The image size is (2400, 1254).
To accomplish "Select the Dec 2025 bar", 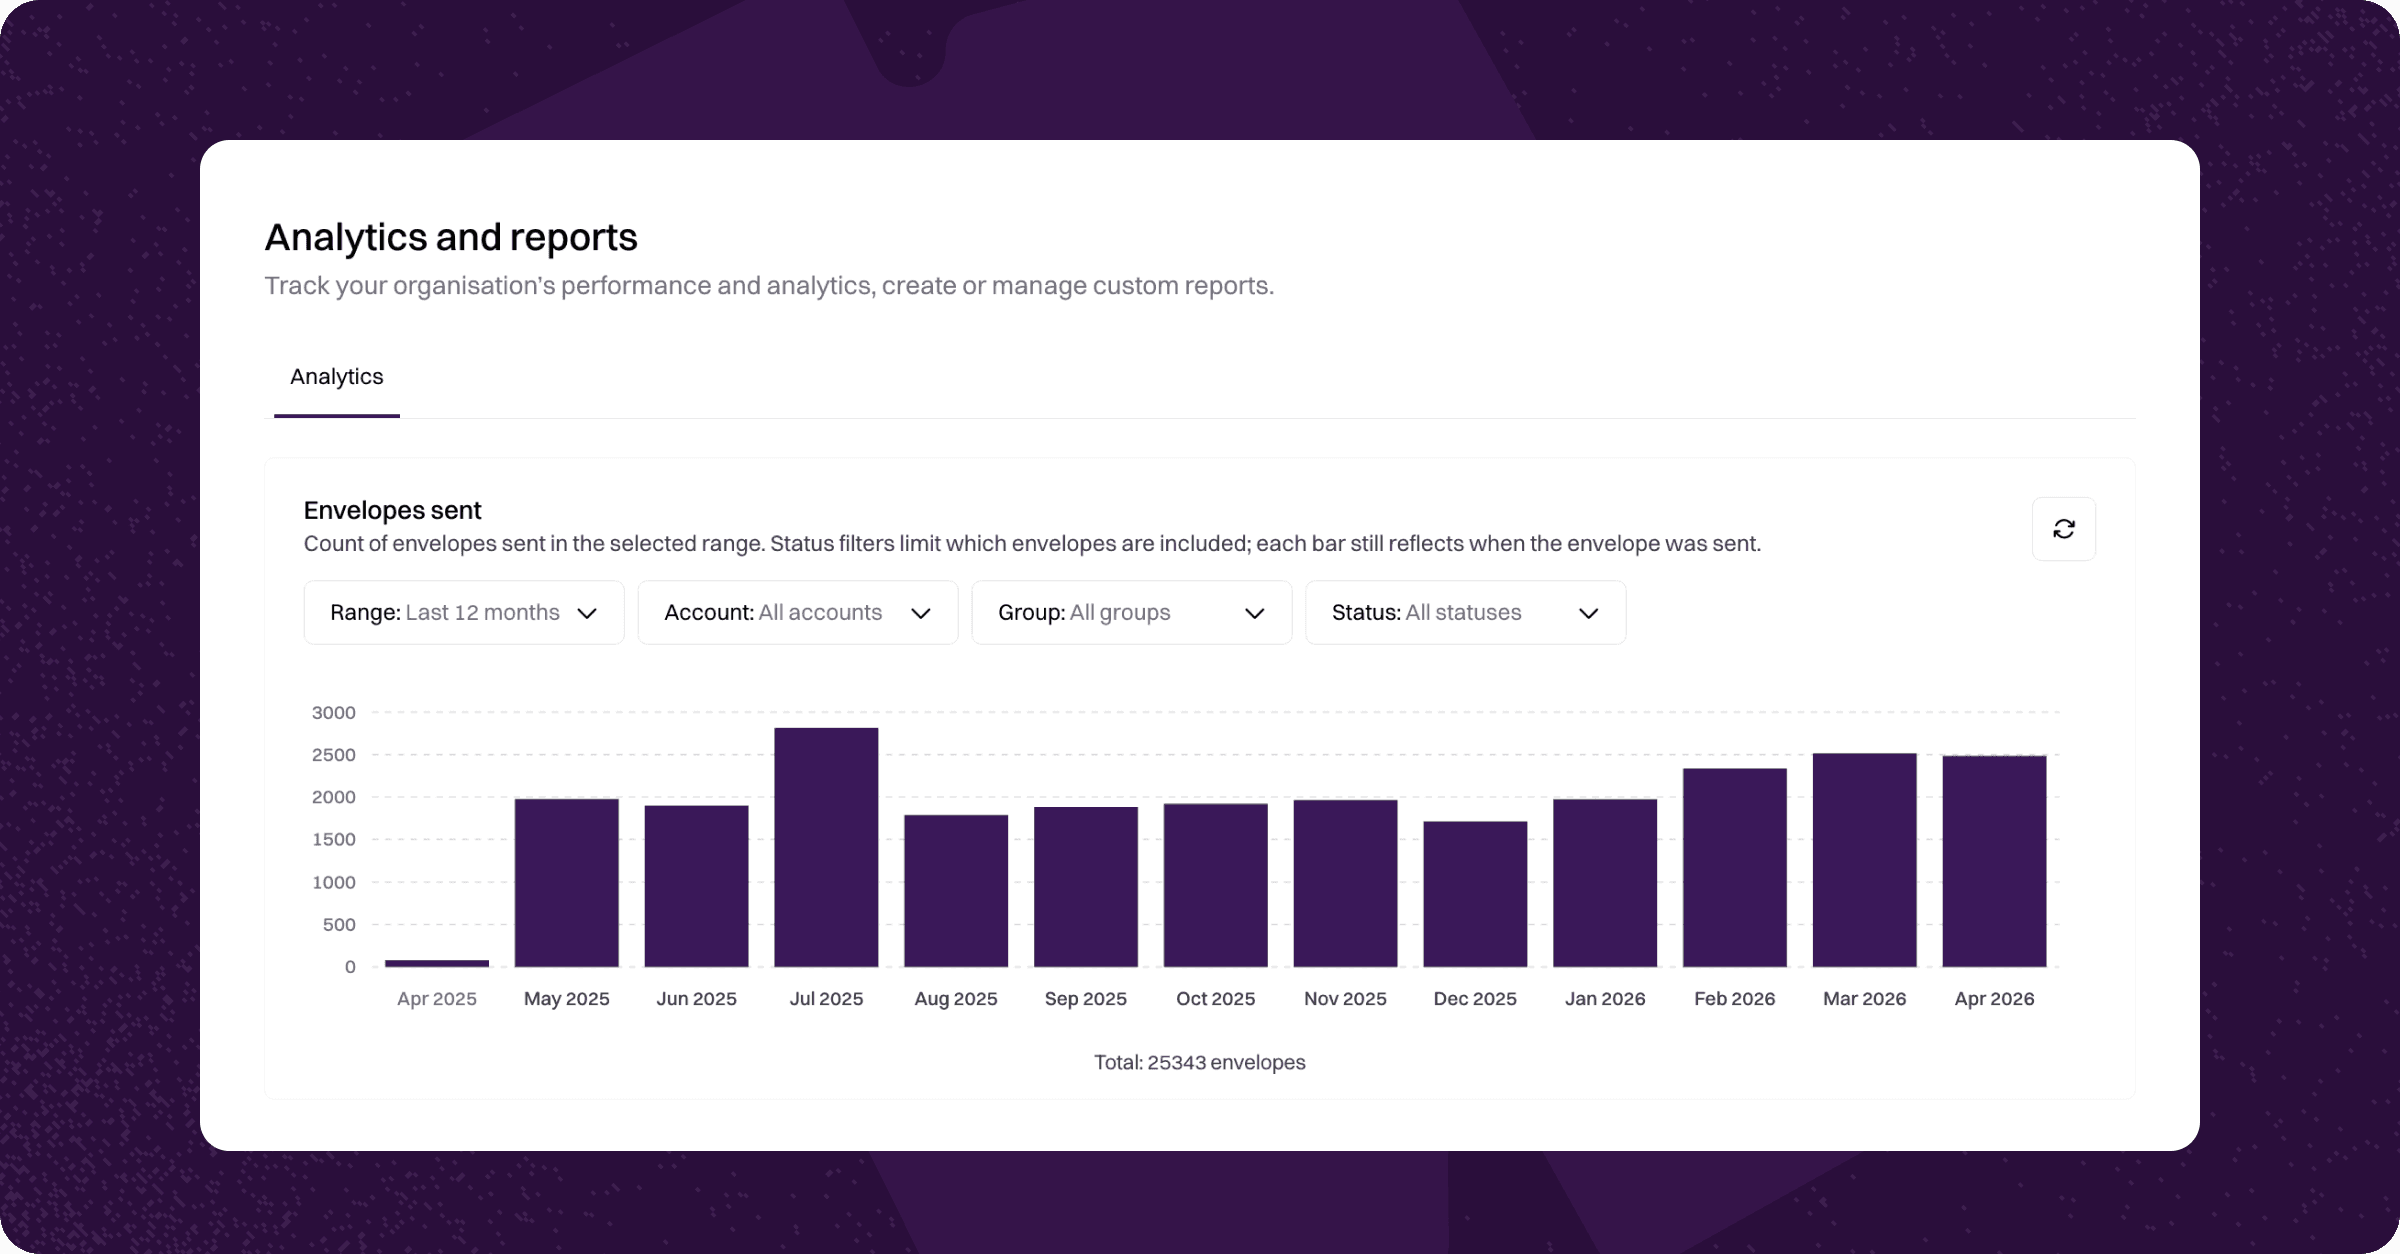I will (x=1475, y=894).
